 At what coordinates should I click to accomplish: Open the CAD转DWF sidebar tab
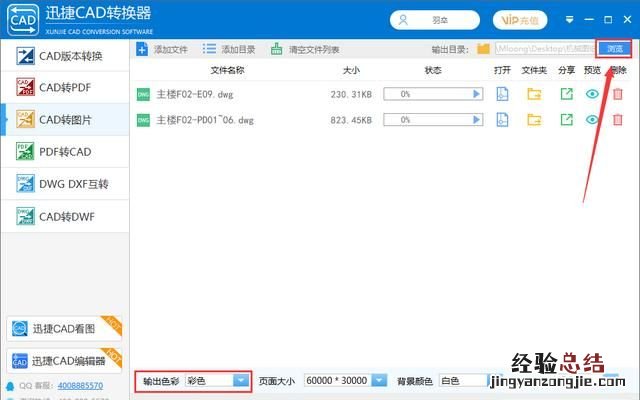click(65, 216)
